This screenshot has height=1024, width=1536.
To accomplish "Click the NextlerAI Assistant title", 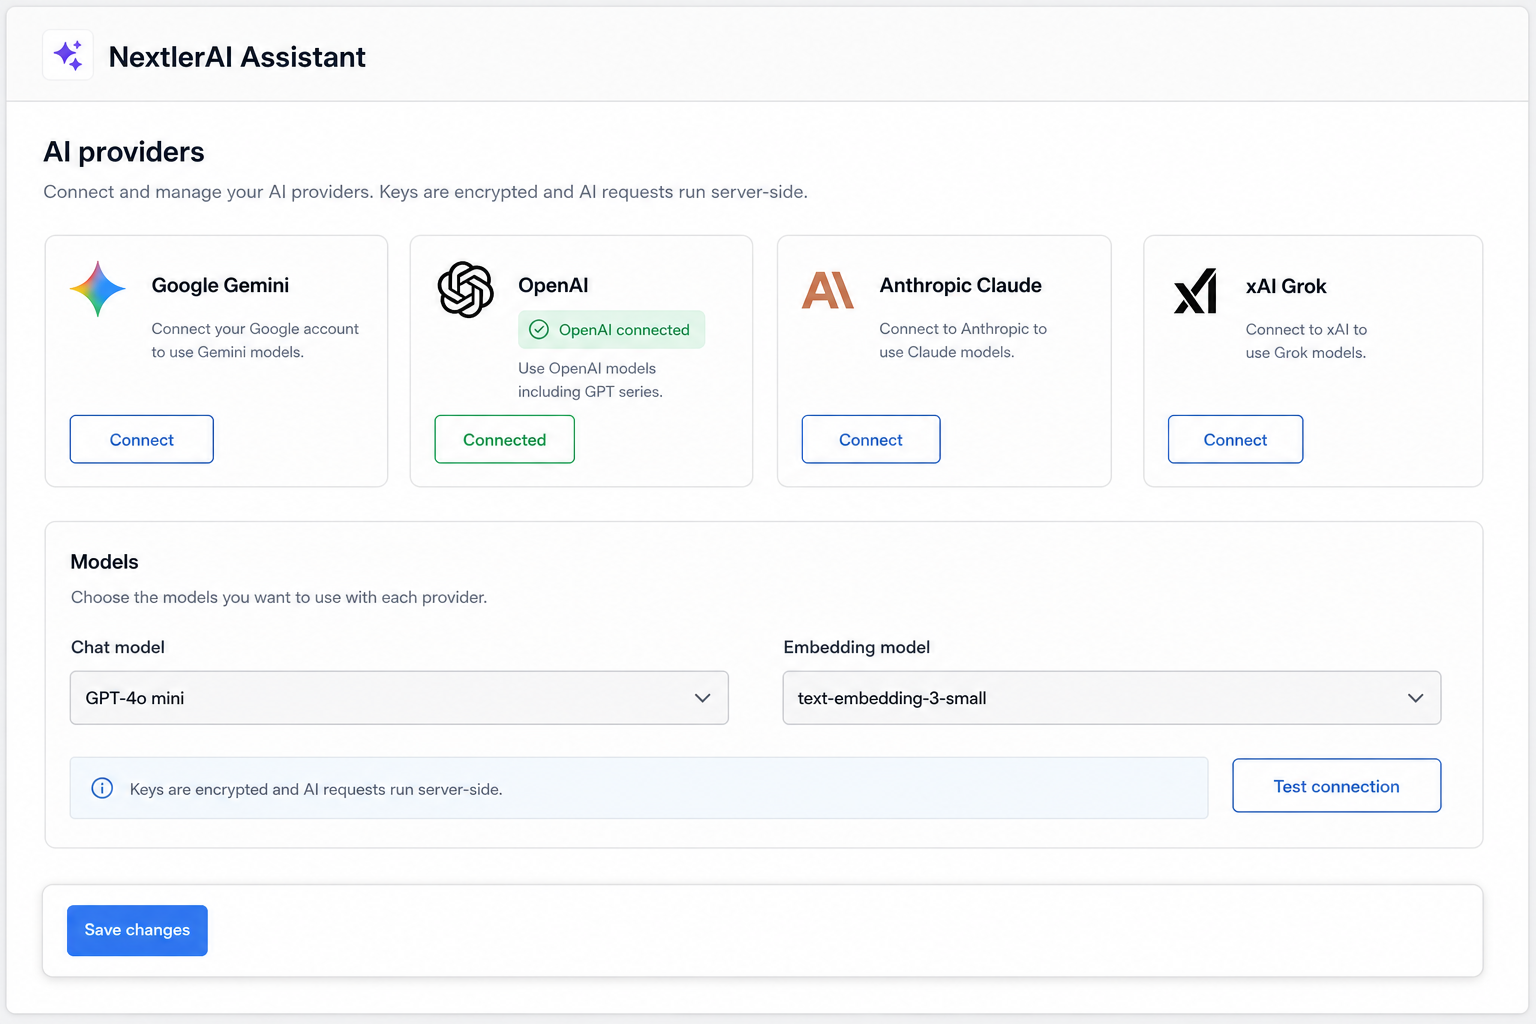I will (x=237, y=57).
